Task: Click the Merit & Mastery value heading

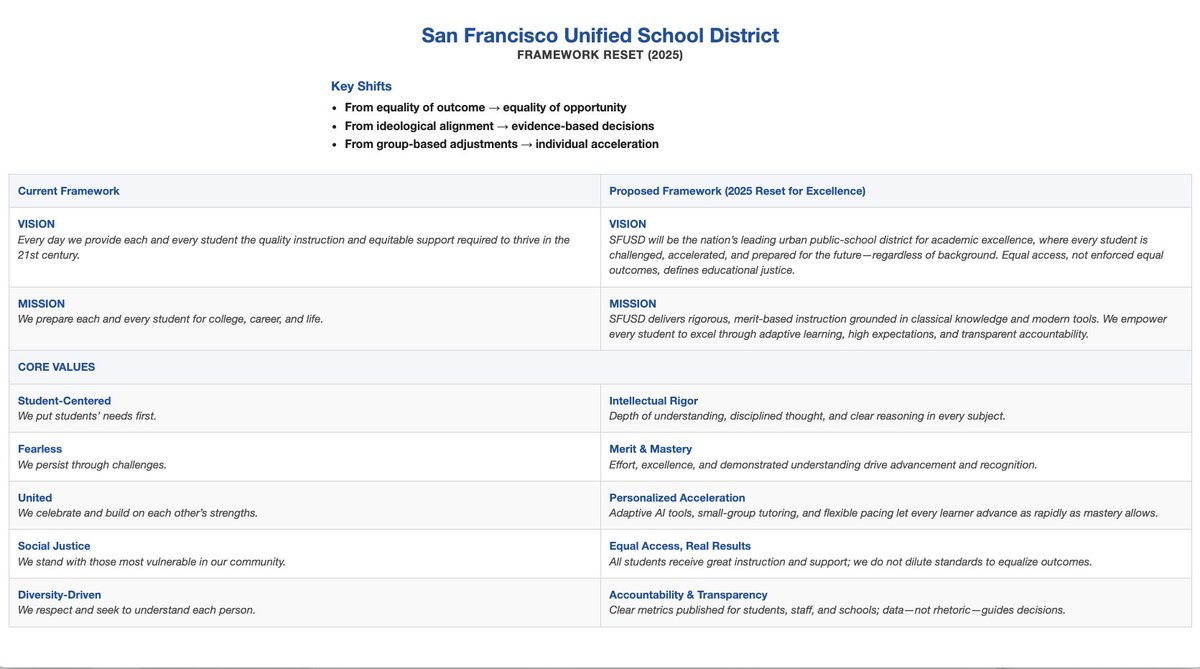Action: click(x=651, y=449)
